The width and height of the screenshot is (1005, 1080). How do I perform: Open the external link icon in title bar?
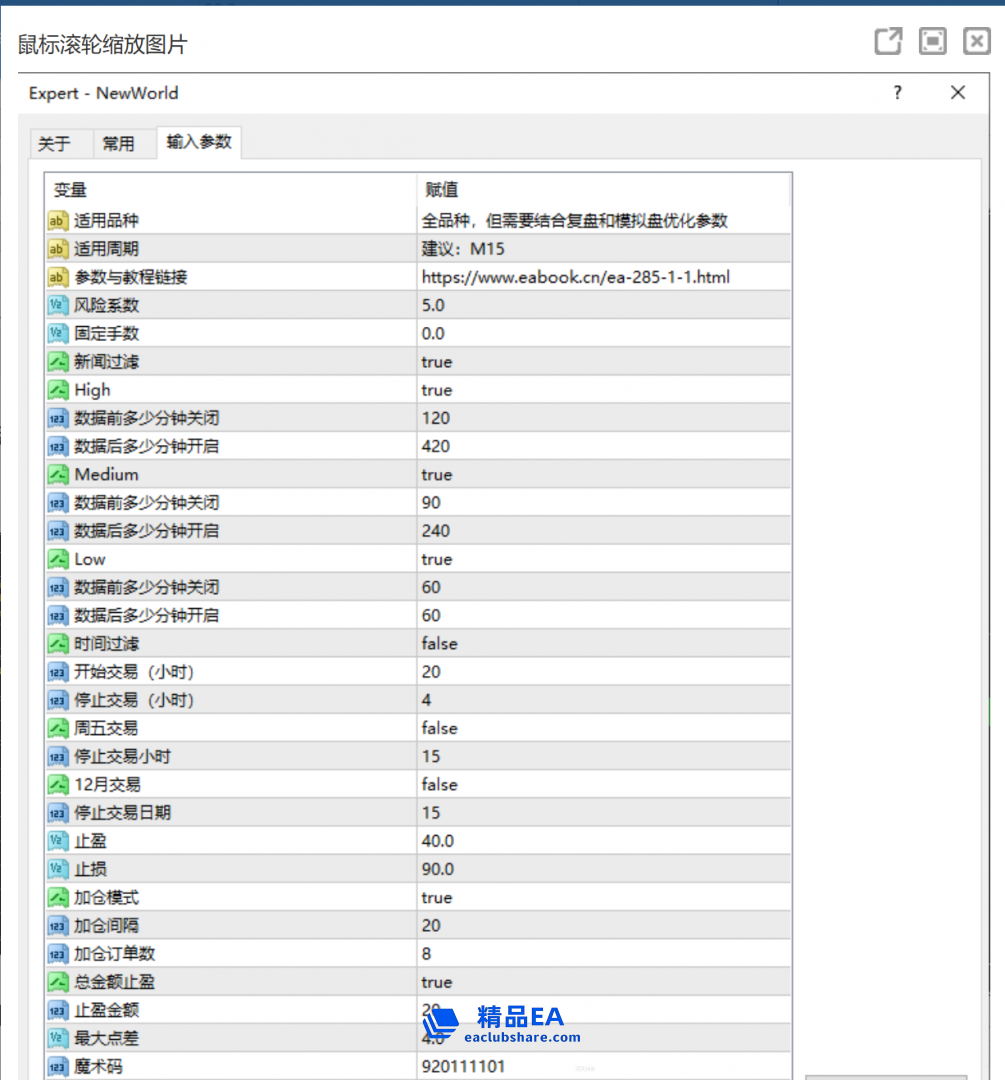point(887,41)
